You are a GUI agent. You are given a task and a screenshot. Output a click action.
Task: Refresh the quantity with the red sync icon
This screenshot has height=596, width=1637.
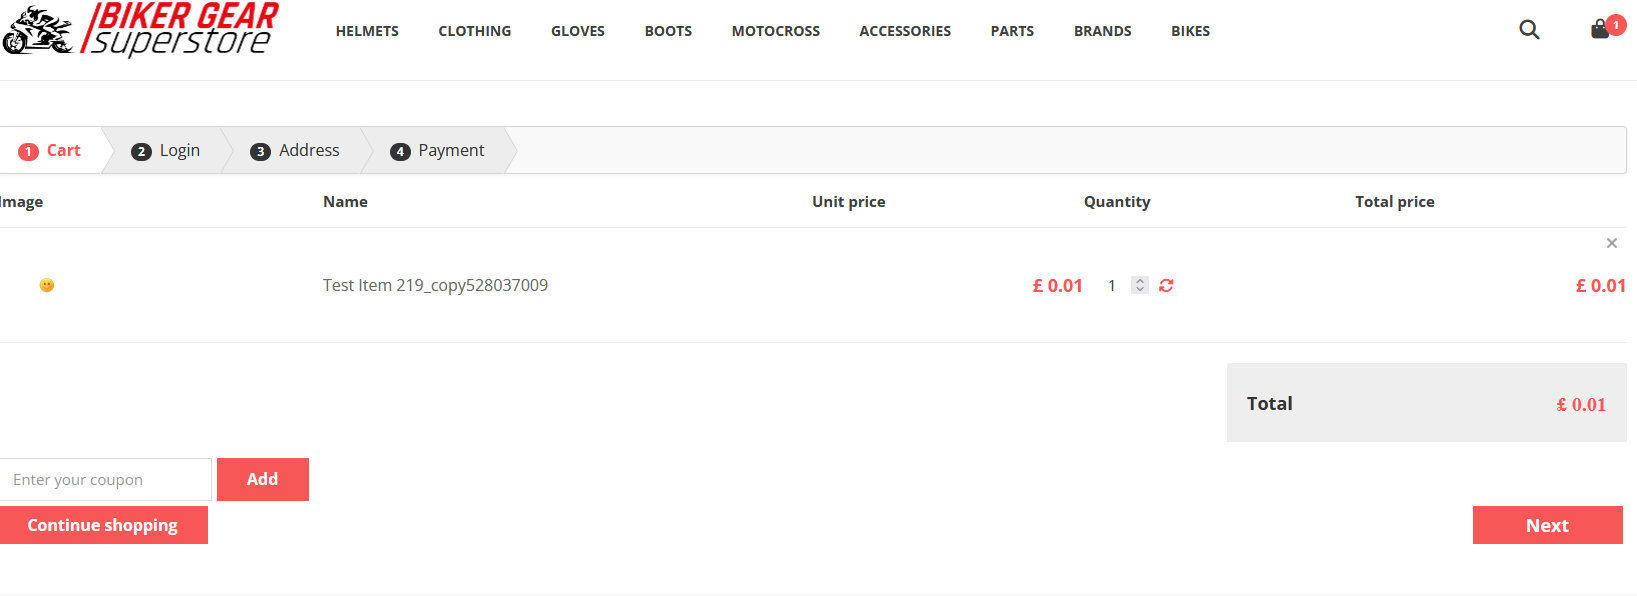(x=1166, y=286)
